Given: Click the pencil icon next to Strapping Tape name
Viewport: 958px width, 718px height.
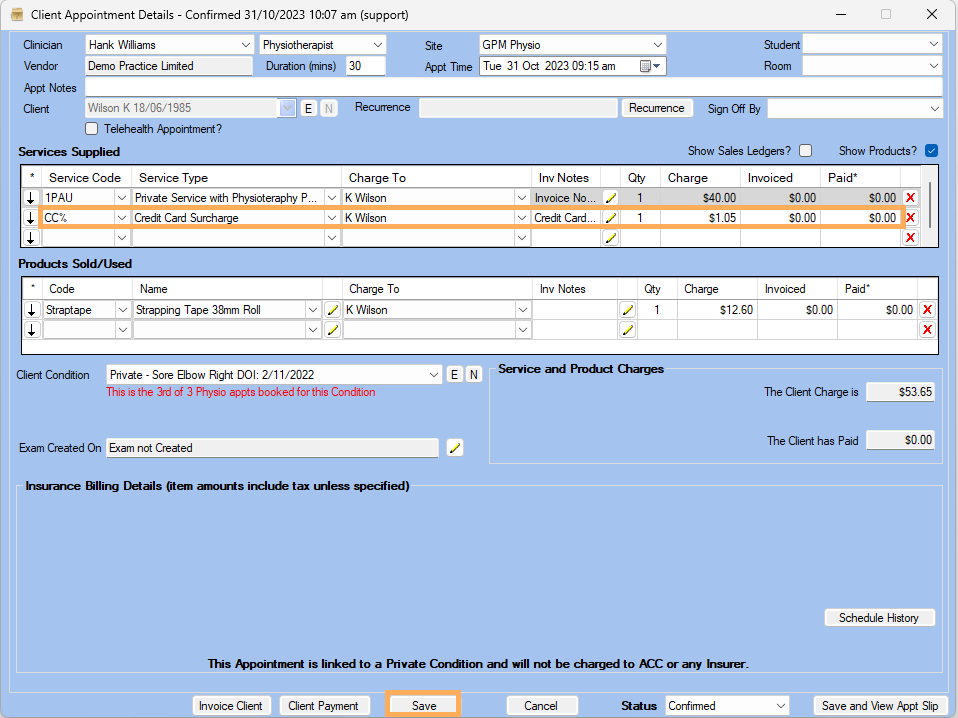Looking at the screenshot, I should pyautogui.click(x=333, y=310).
